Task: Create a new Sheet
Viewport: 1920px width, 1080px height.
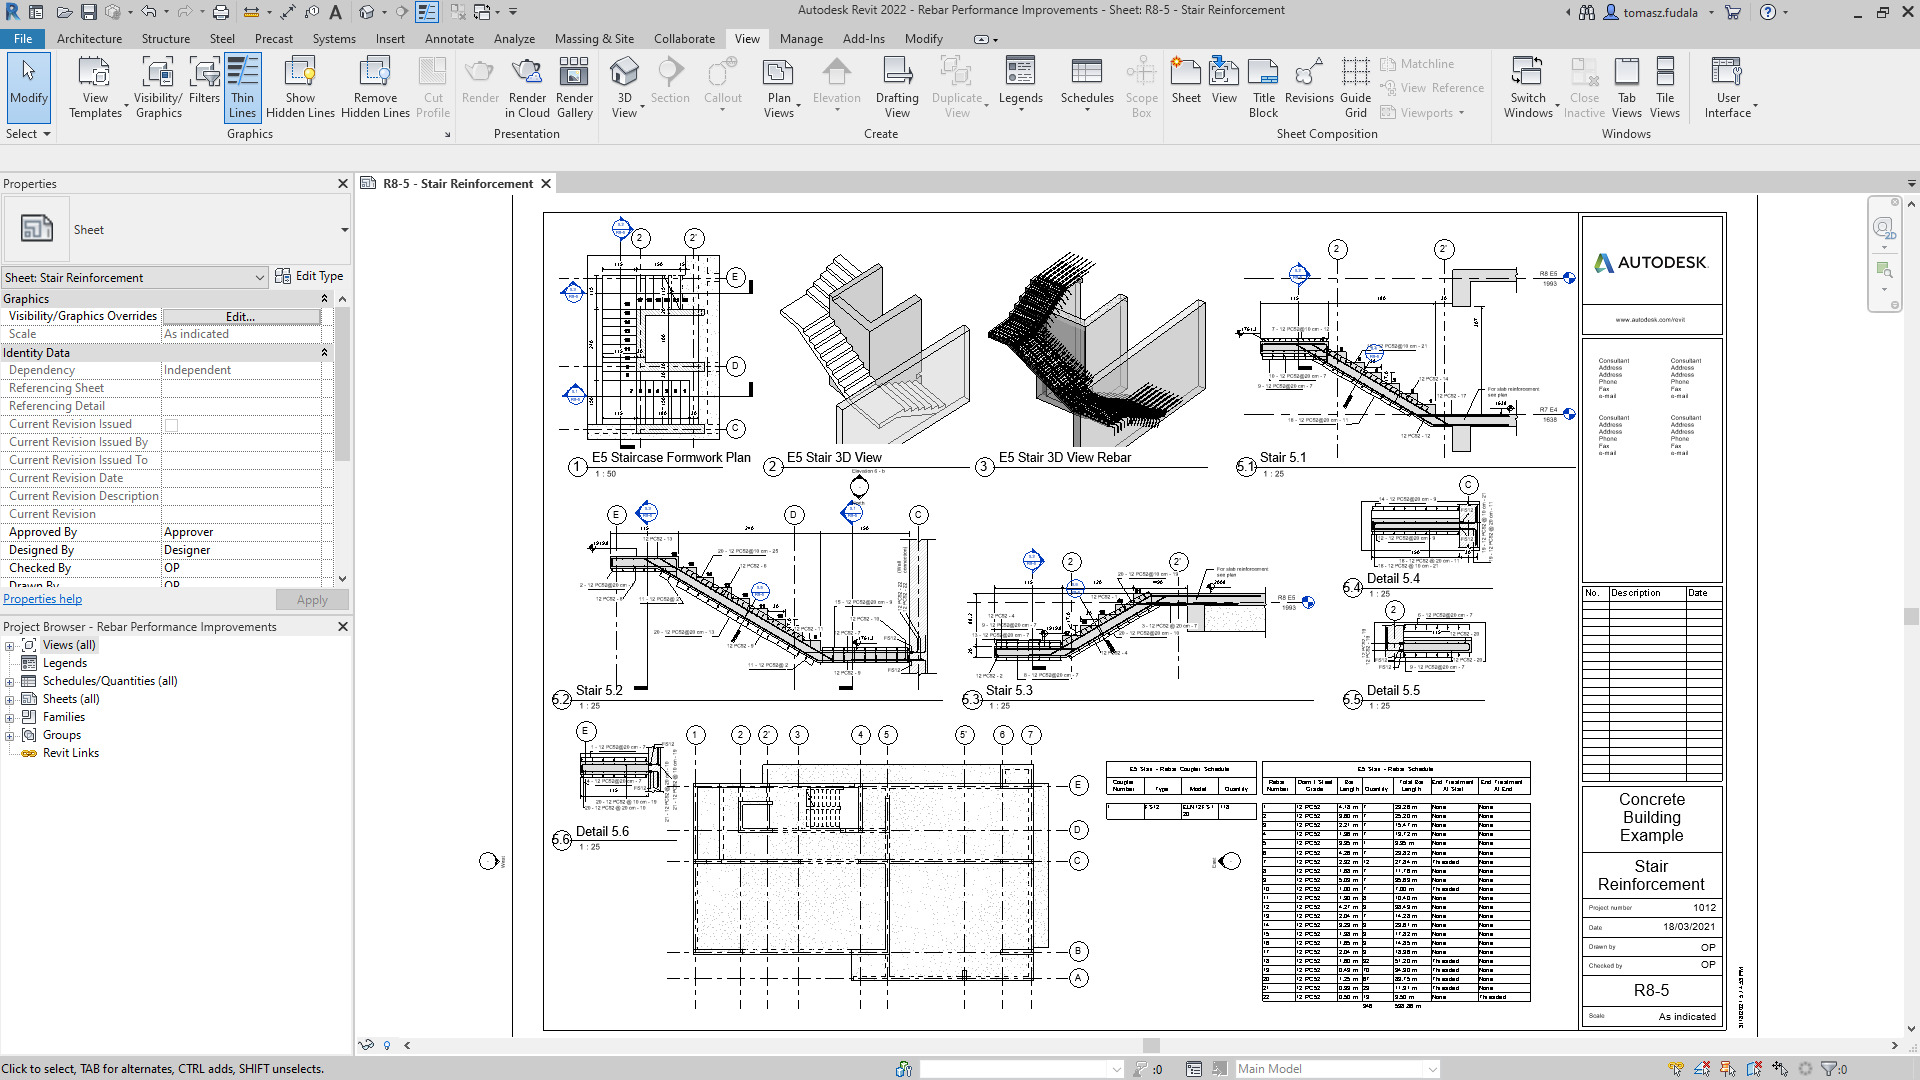Action: tap(1186, 80)
